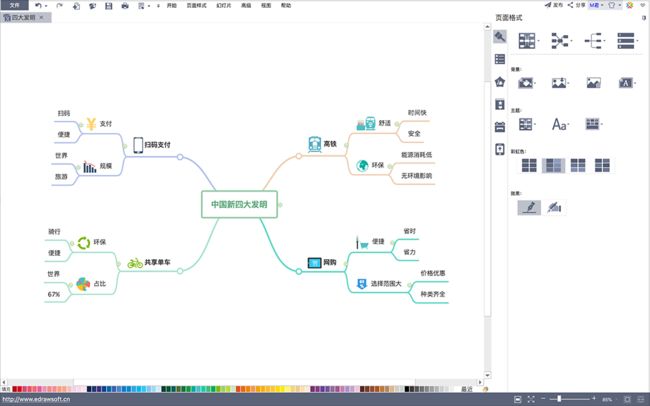Screen dimensions: 650x406
Task: Select the central node 中国新四大发明
Action: pos(240,203)
